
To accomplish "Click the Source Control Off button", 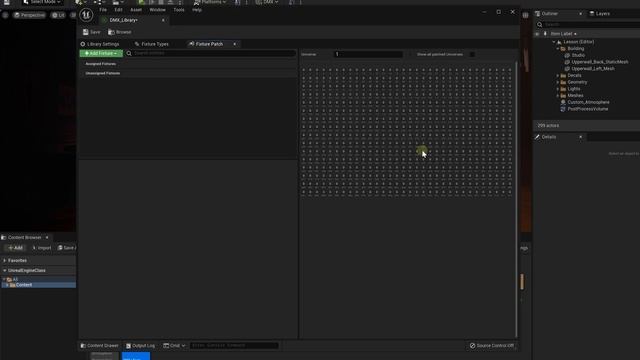I will (492, 346).
